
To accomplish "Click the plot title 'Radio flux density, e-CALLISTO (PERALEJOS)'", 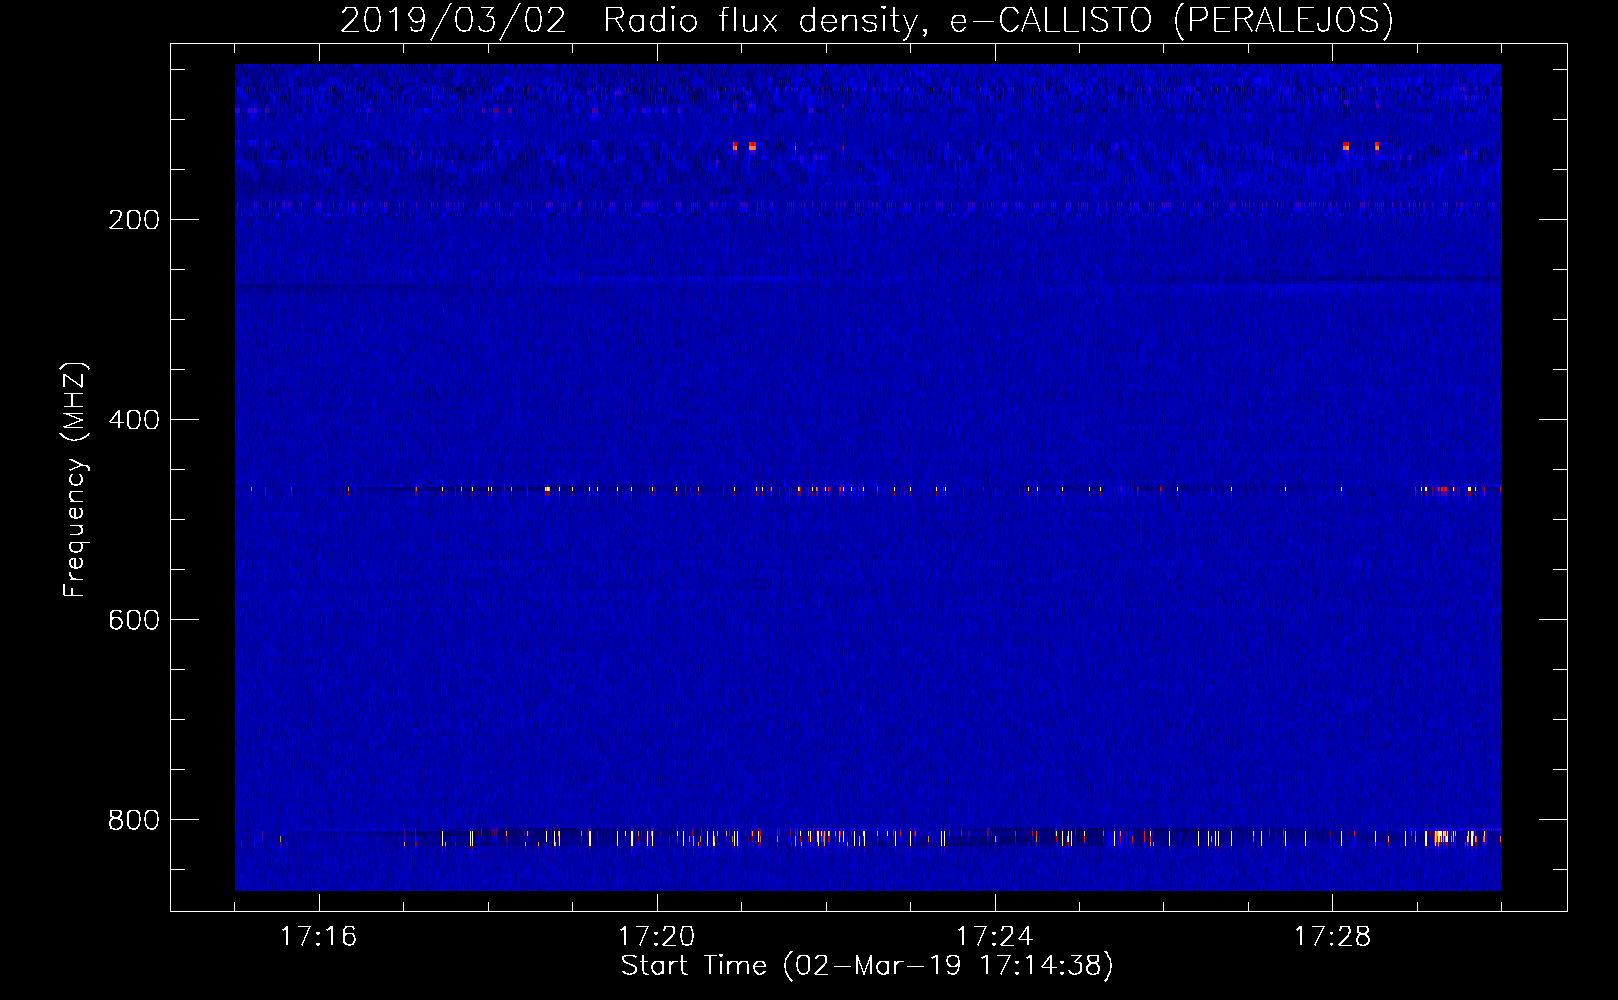I will coord(998,20).
